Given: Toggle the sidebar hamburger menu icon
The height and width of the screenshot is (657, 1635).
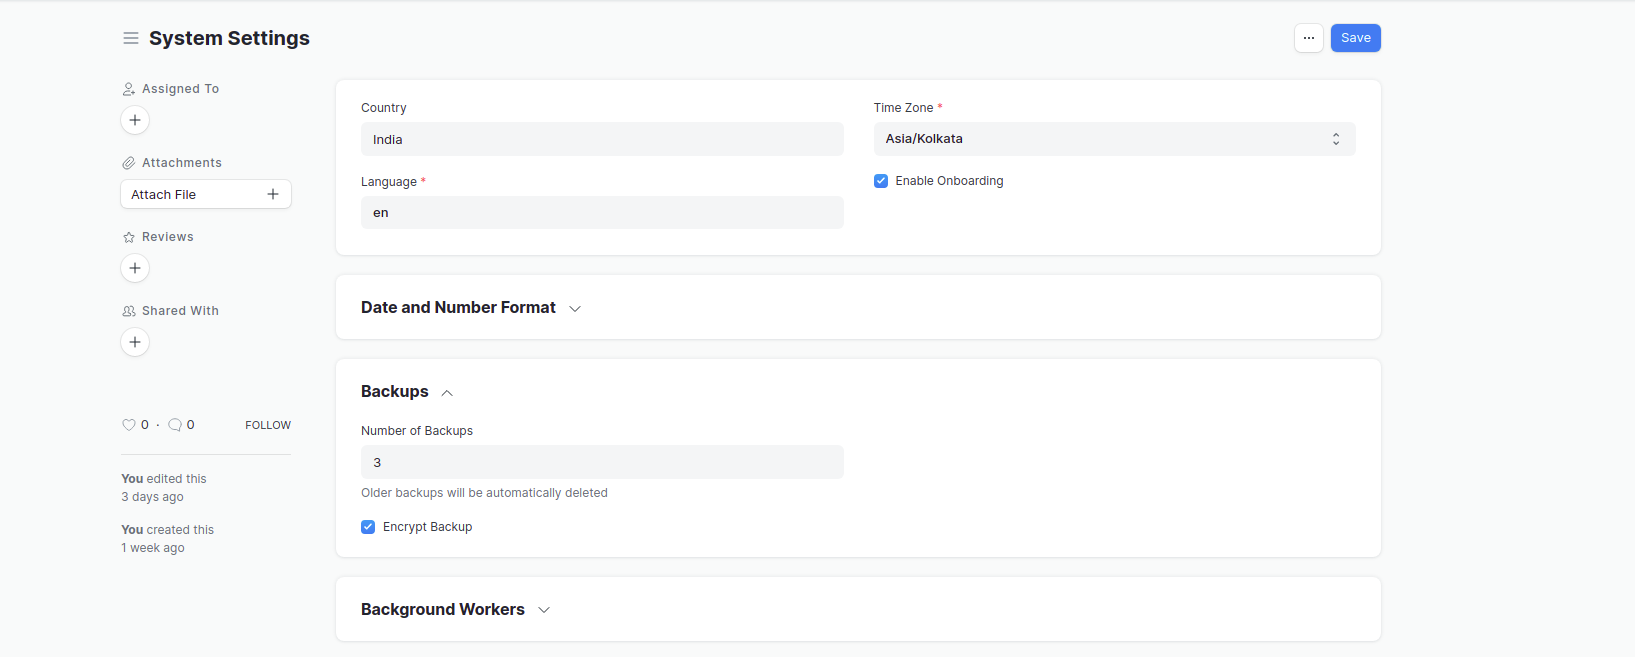Looking at the screenshot, I should click(x=131, y=38).
